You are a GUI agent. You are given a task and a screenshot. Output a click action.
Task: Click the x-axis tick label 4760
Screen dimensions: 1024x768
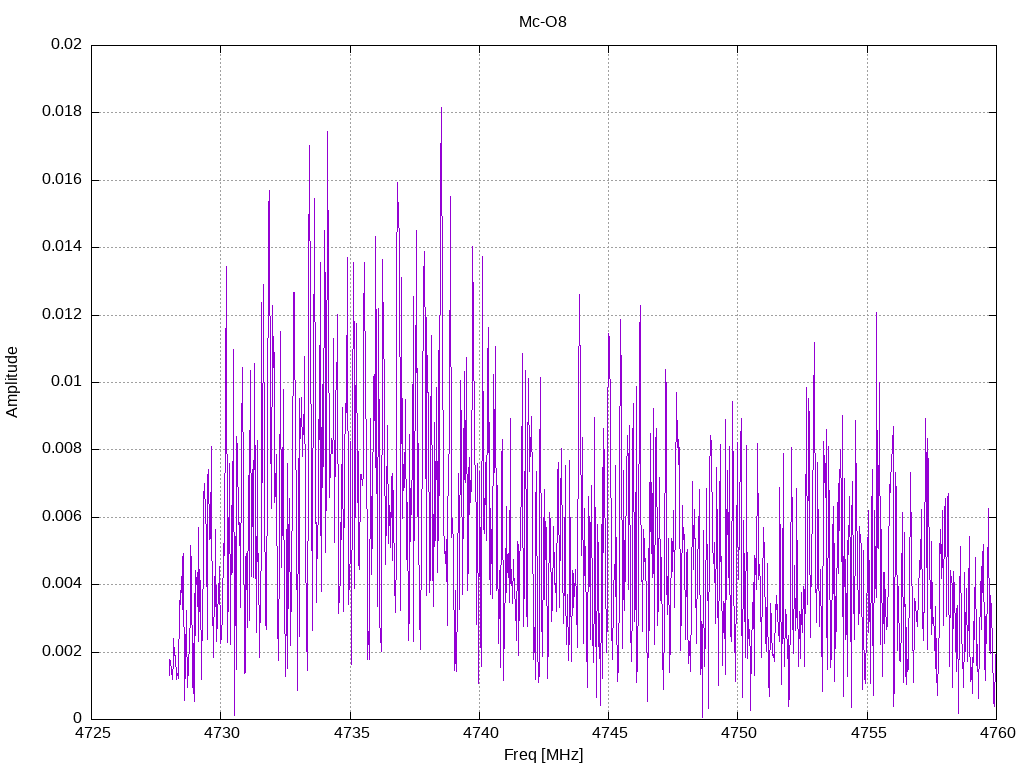pyautogui.click(x=997, y=733)
